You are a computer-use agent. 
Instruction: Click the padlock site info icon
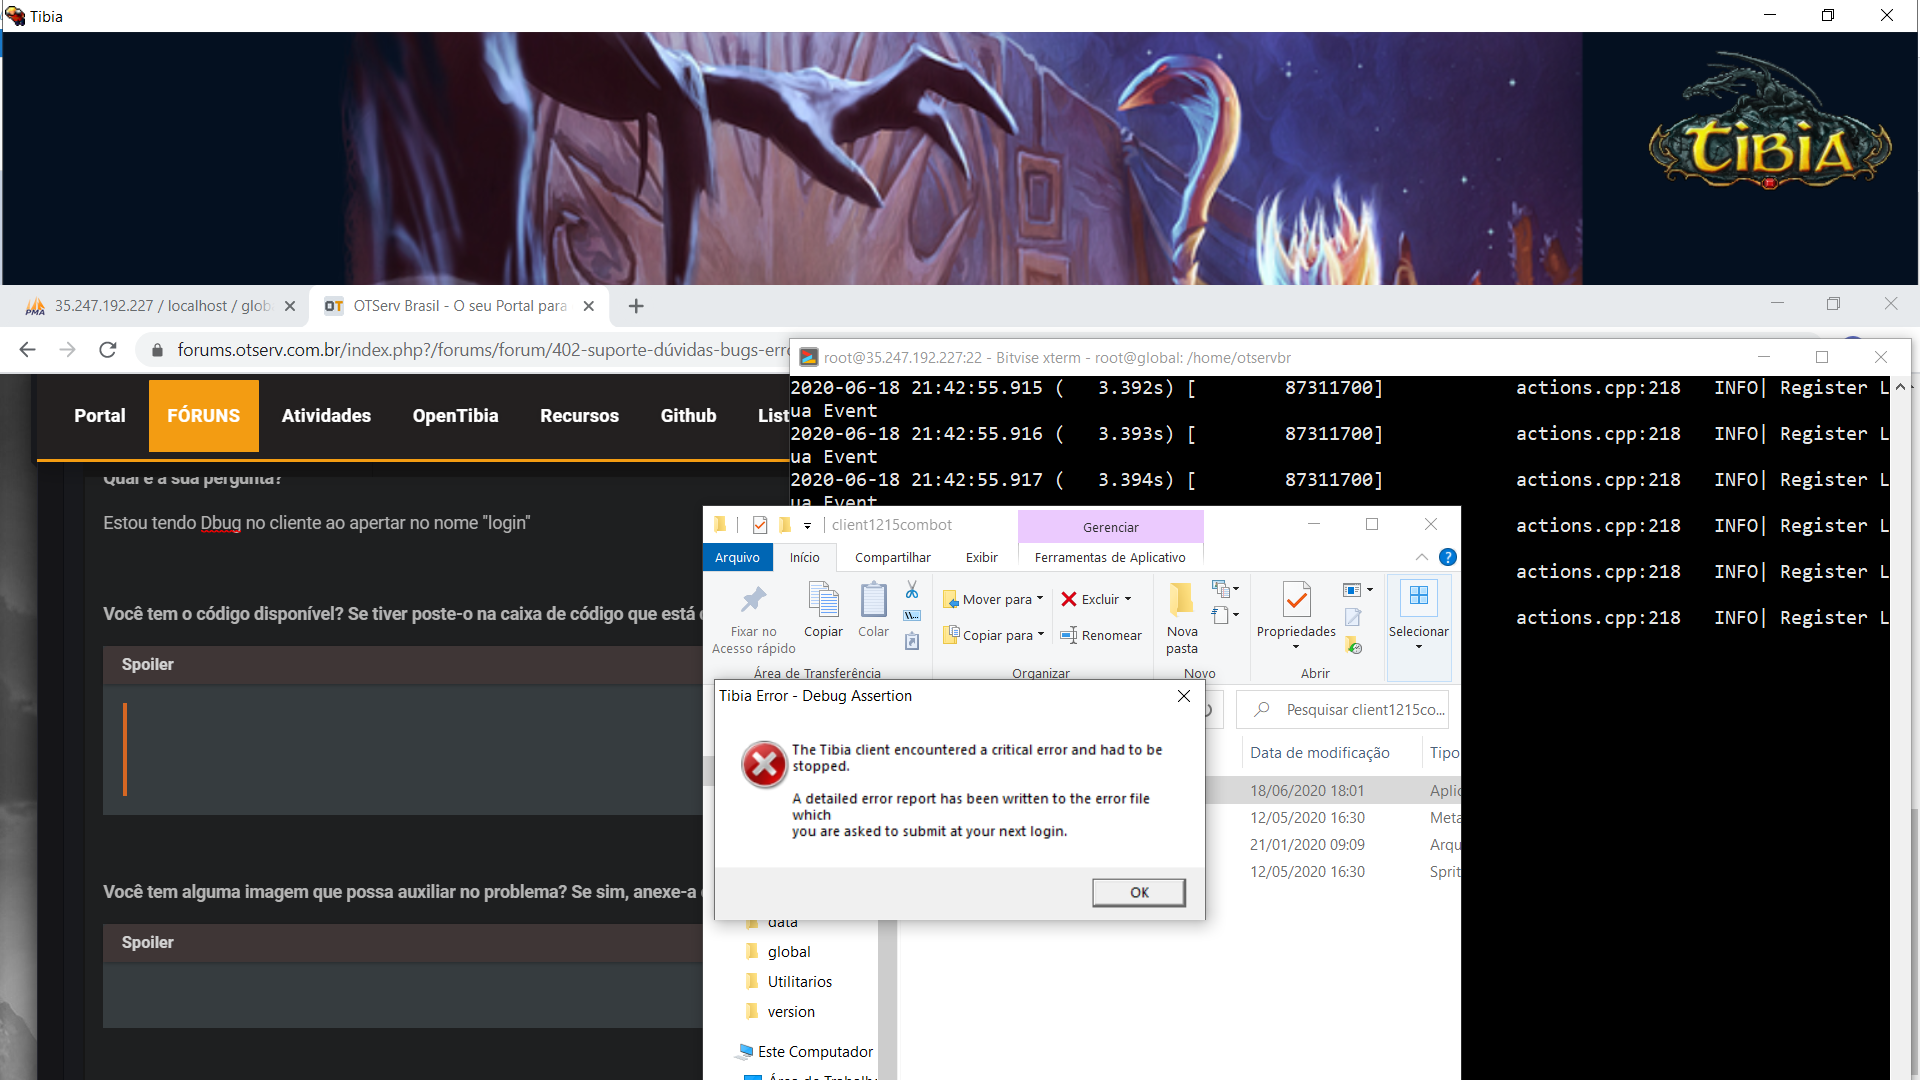(x=157, y=350)
